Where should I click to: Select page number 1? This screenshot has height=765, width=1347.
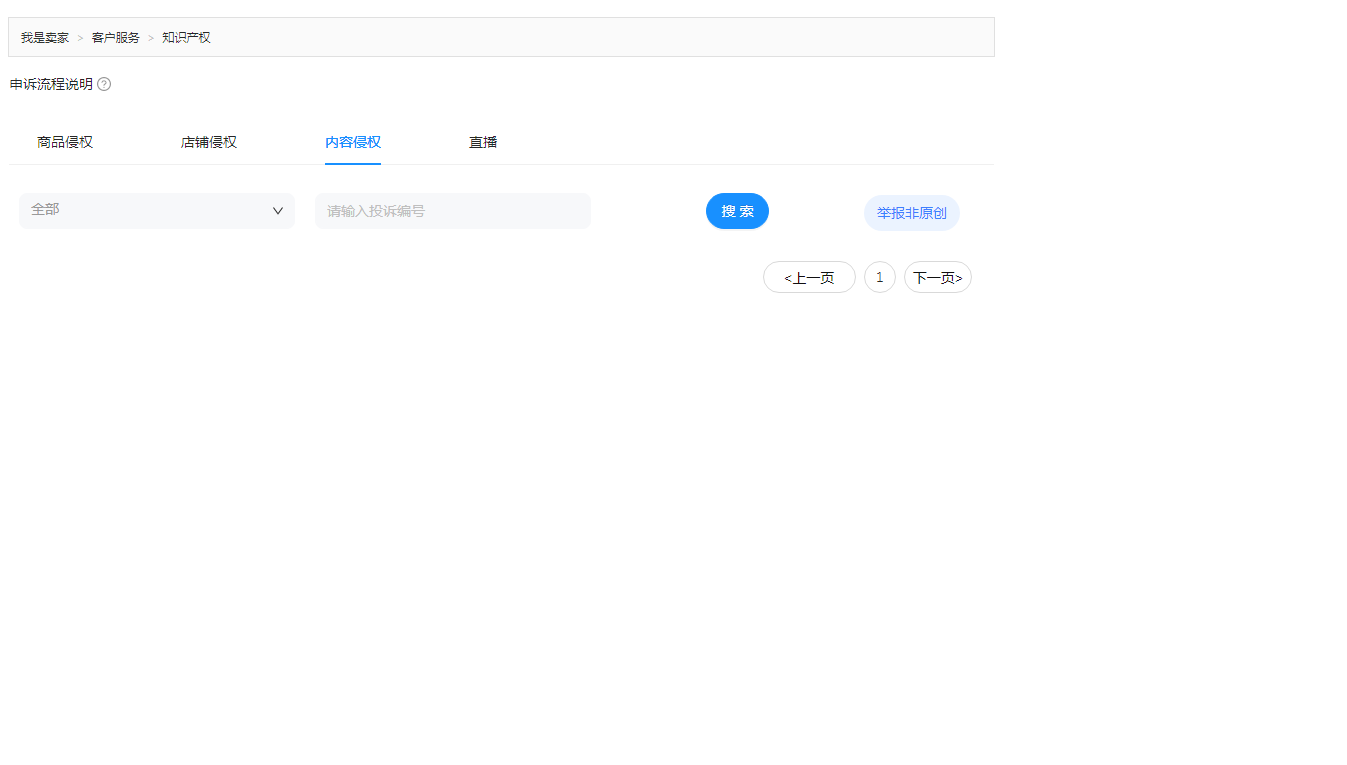pyautogui.click(x=880, y=277)
